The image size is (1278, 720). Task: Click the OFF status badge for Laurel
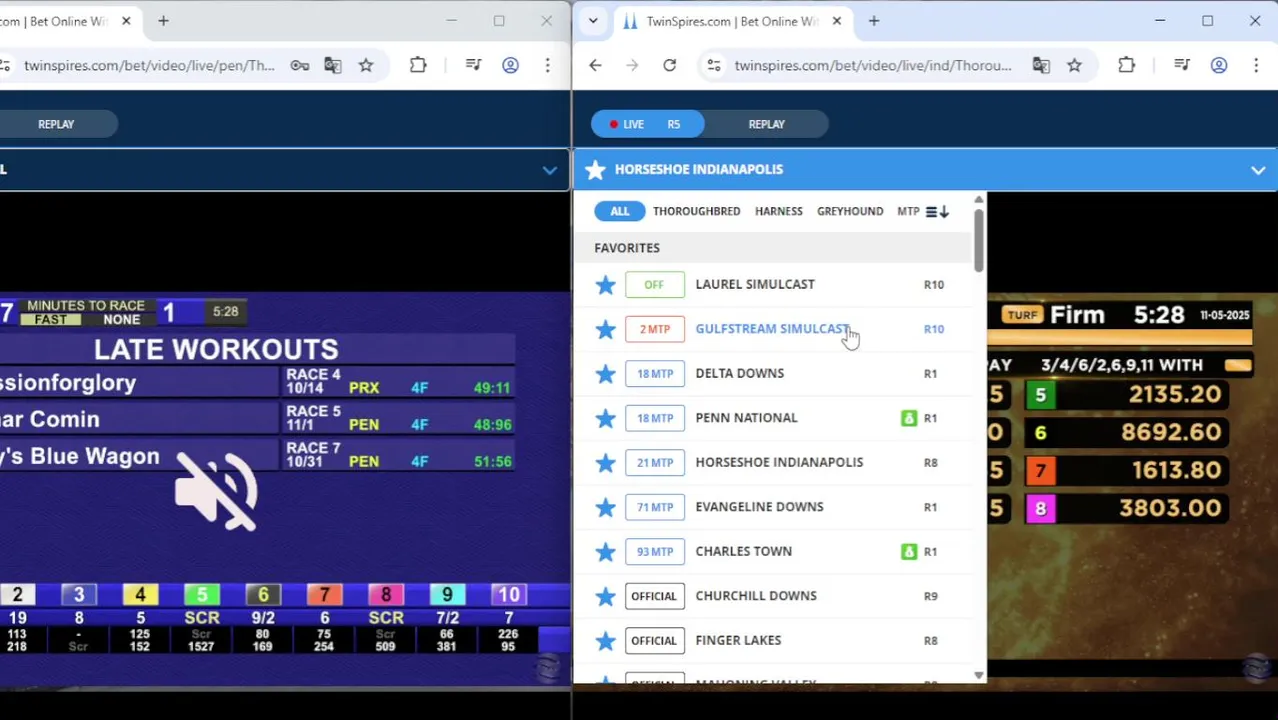[x=655, y=285]
